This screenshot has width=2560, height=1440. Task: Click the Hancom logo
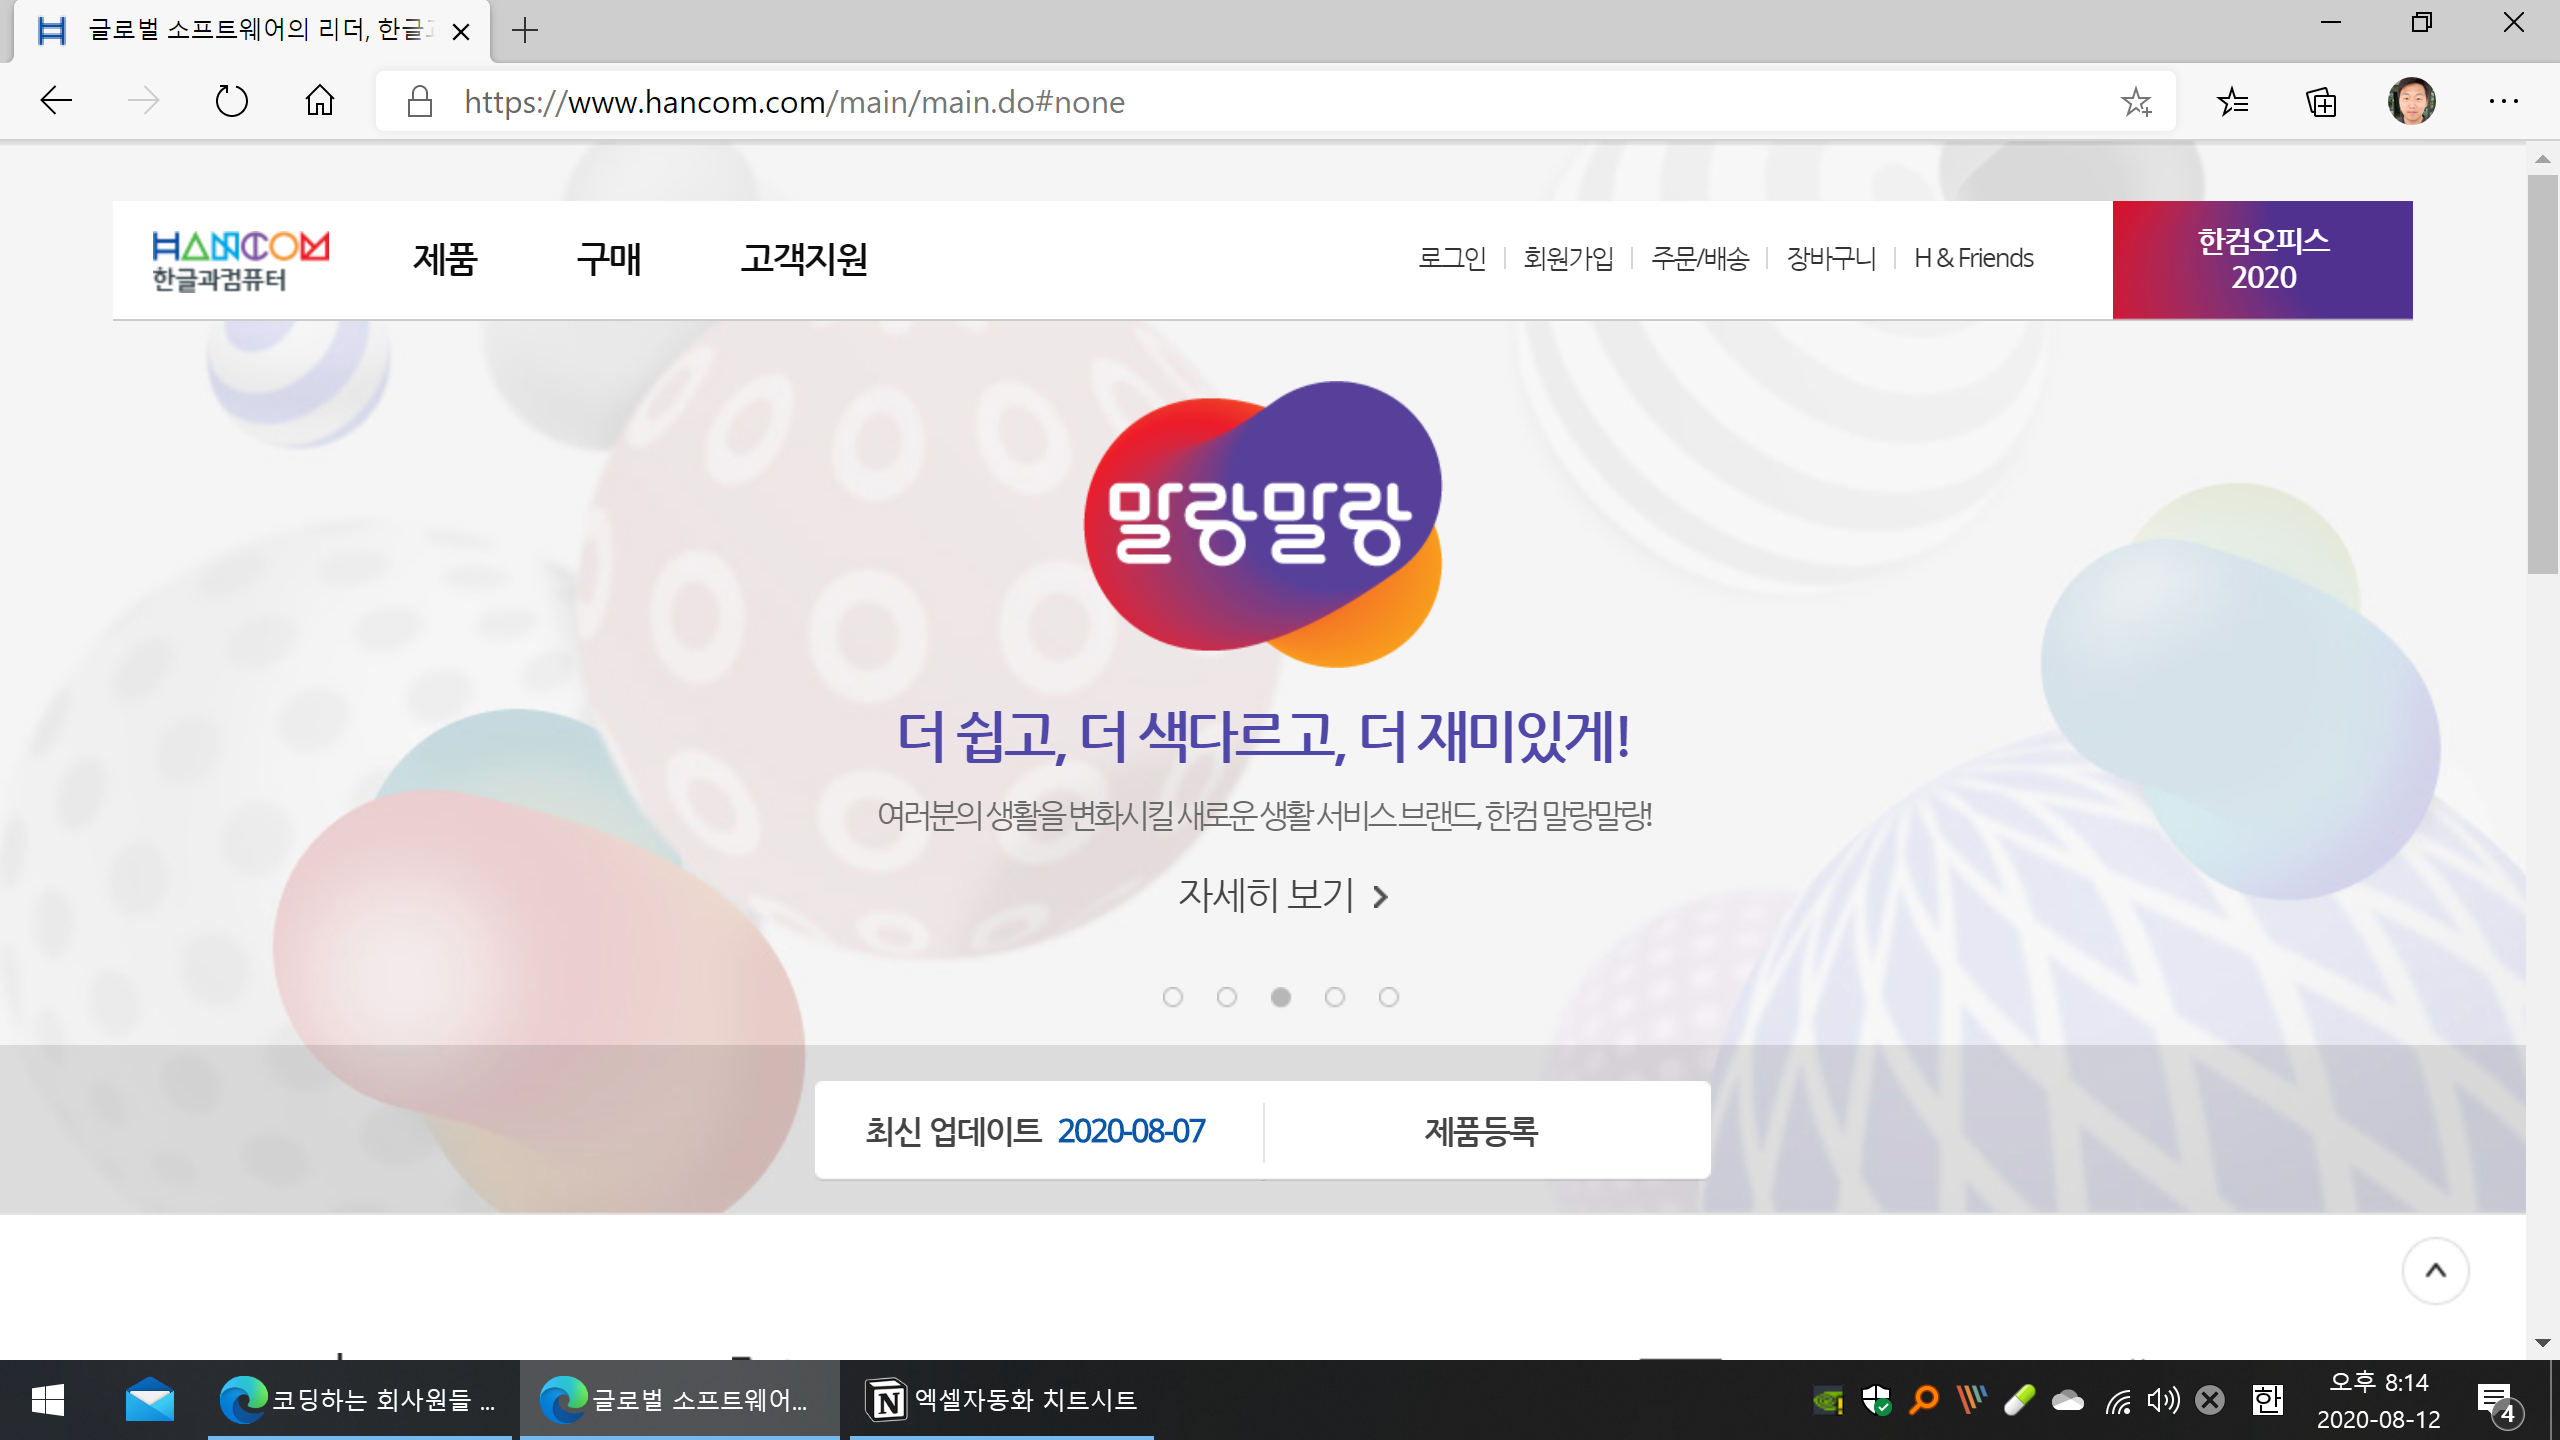[x=240, y=260]
